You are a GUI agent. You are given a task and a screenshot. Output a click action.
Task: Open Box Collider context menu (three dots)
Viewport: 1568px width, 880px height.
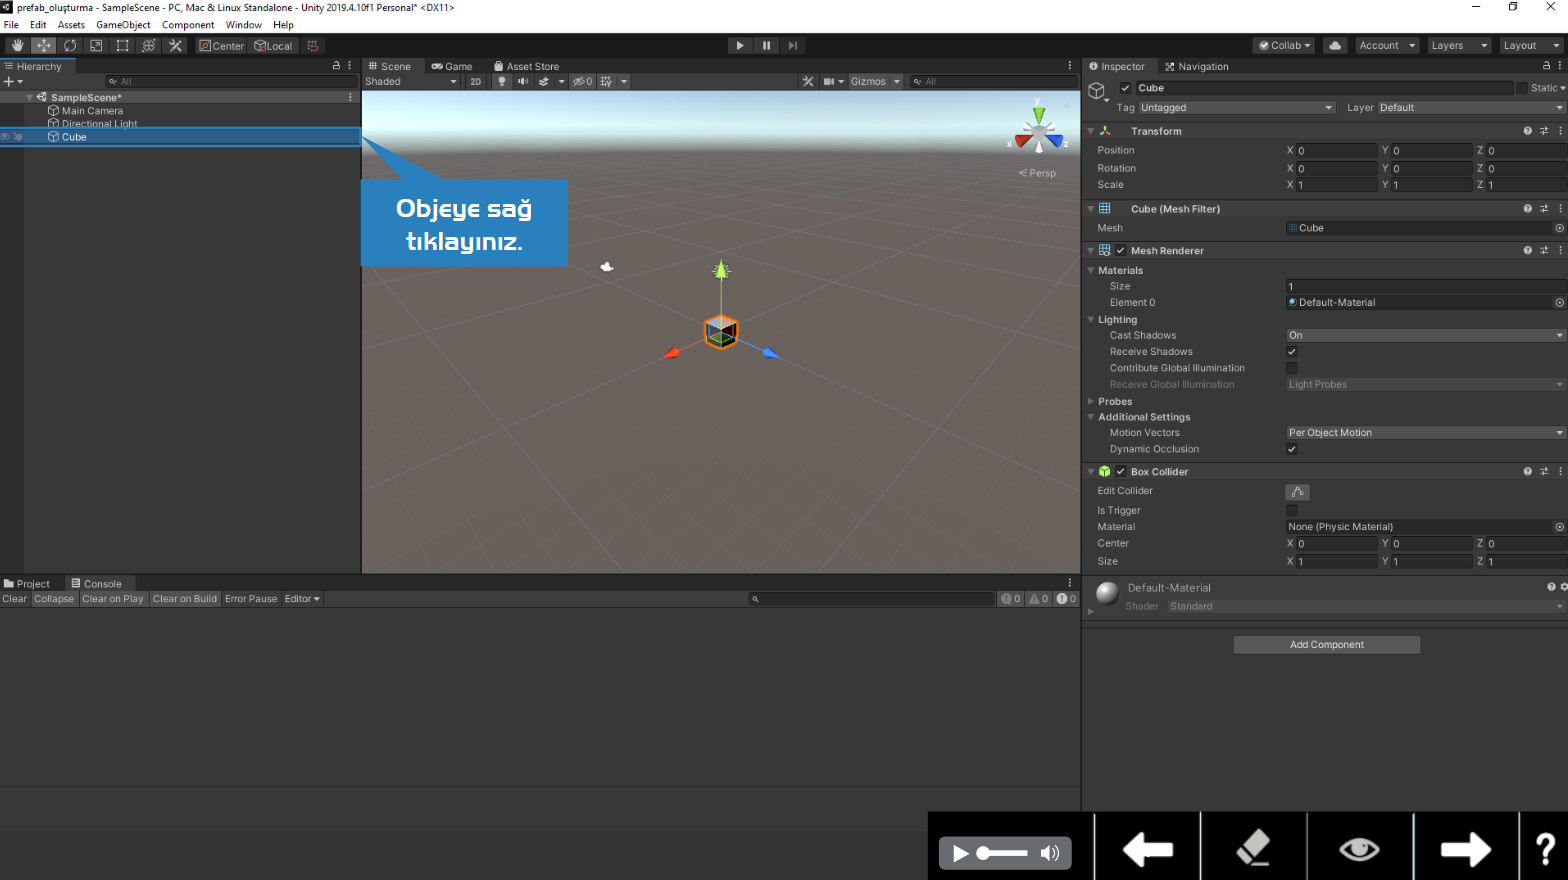pos(1560,472)
